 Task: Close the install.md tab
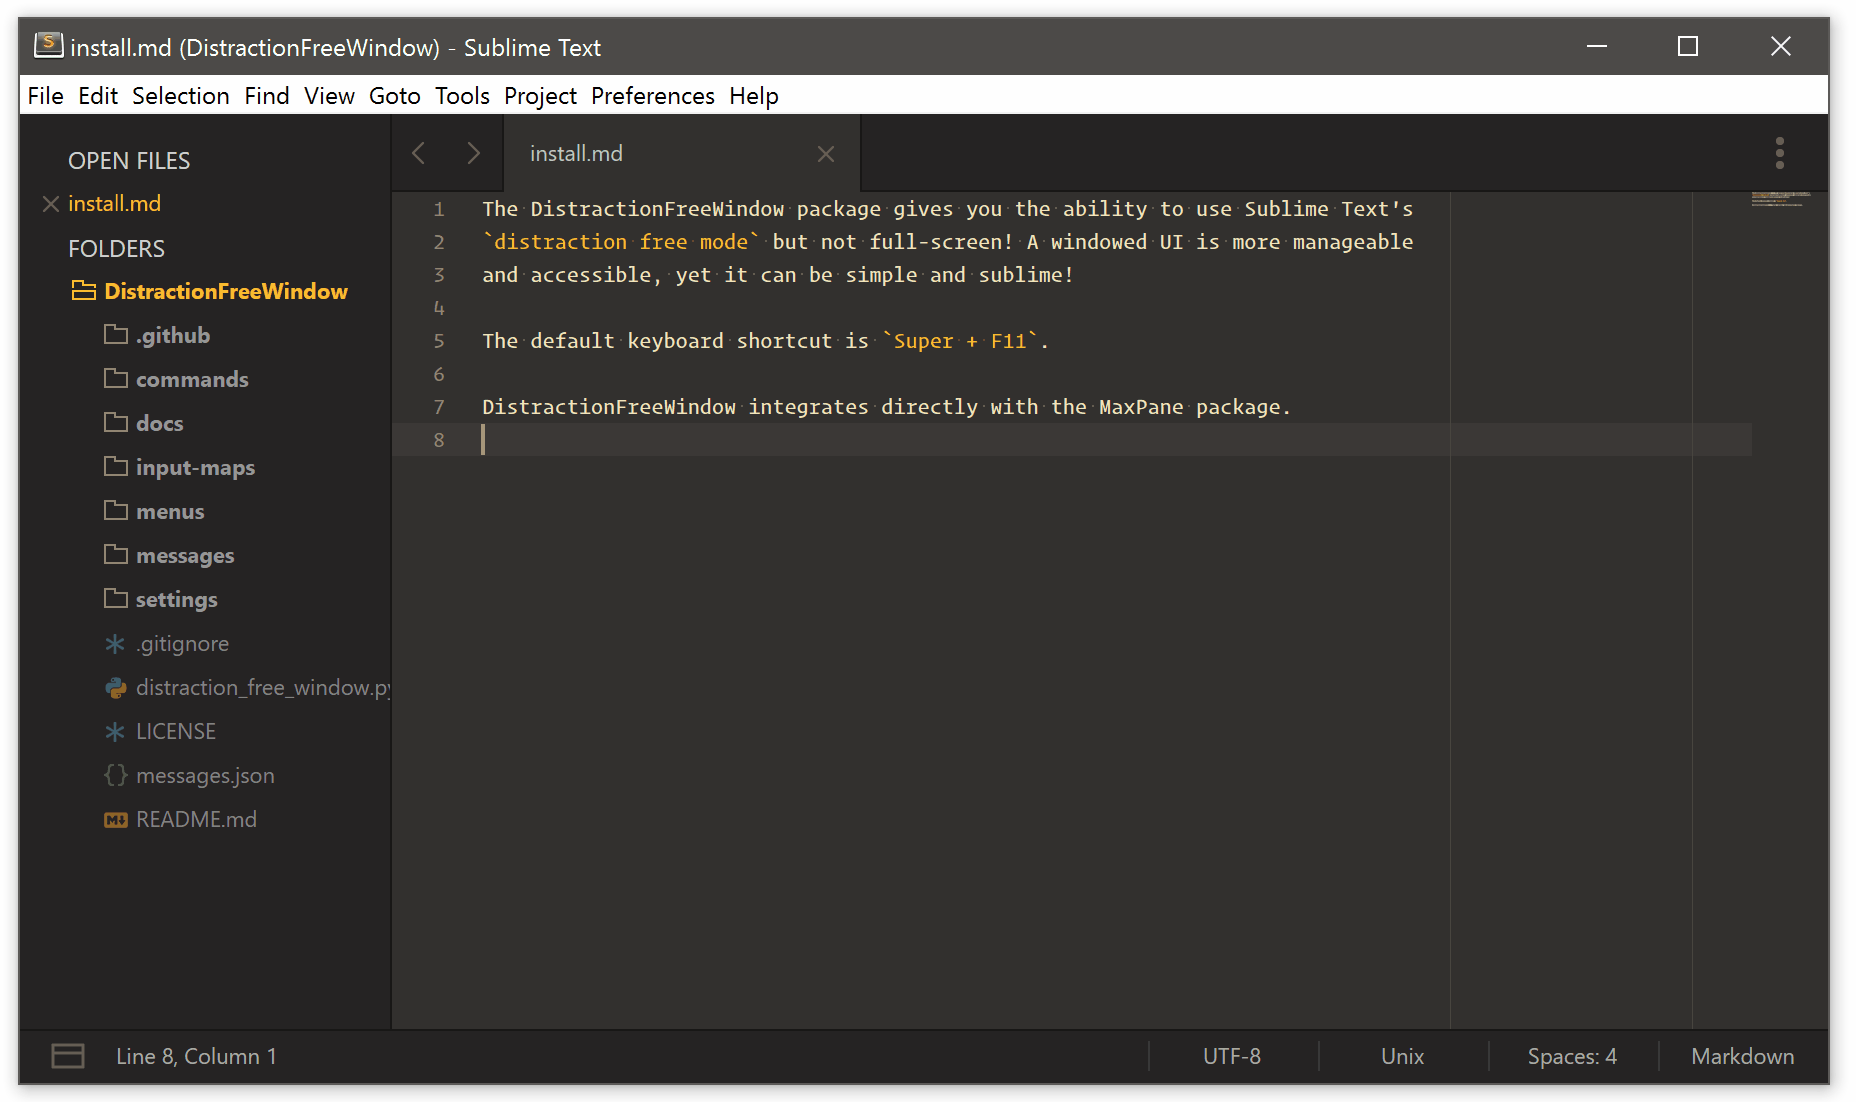826,154
